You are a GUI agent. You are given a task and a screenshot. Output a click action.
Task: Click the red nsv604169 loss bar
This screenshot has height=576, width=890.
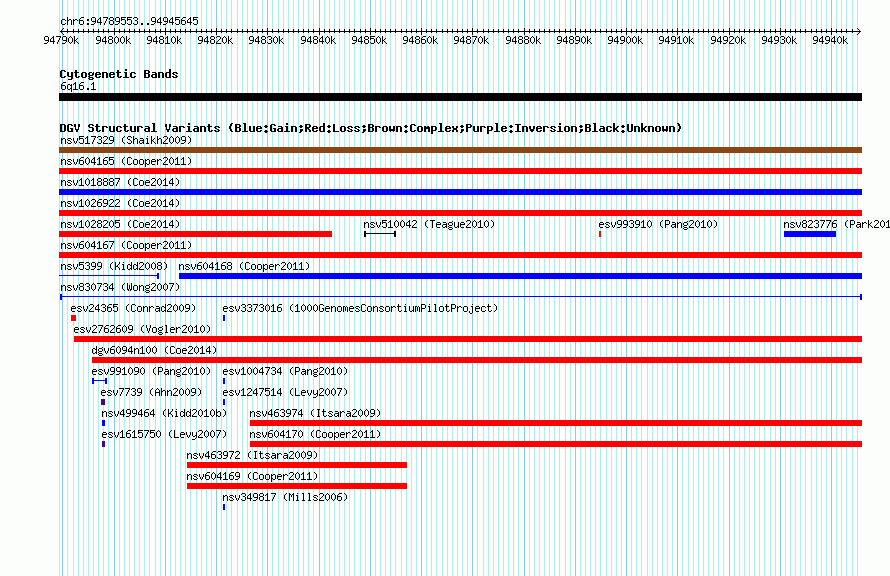[297, 486]
